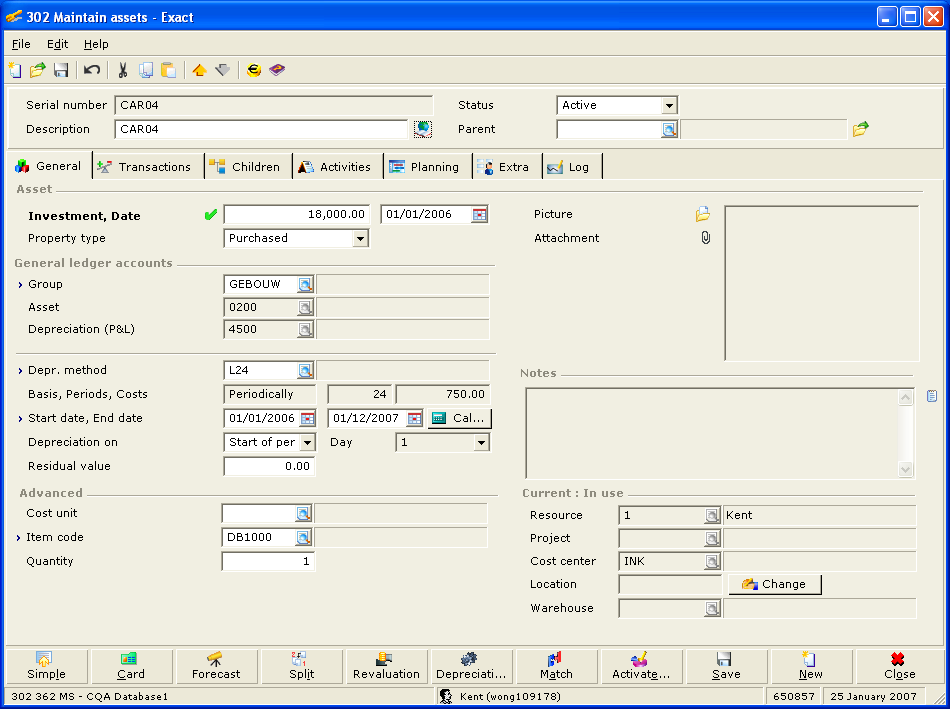950x709 pixels.
Task: Open the purple help book icon
Action: [277, 70]
